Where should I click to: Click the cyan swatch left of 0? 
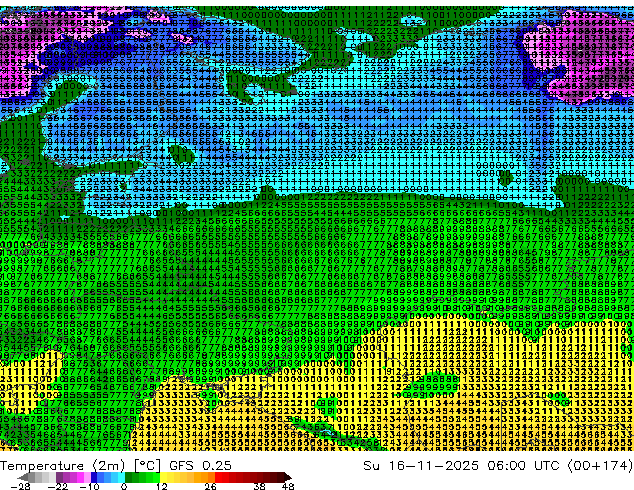[x=121, y=477]
